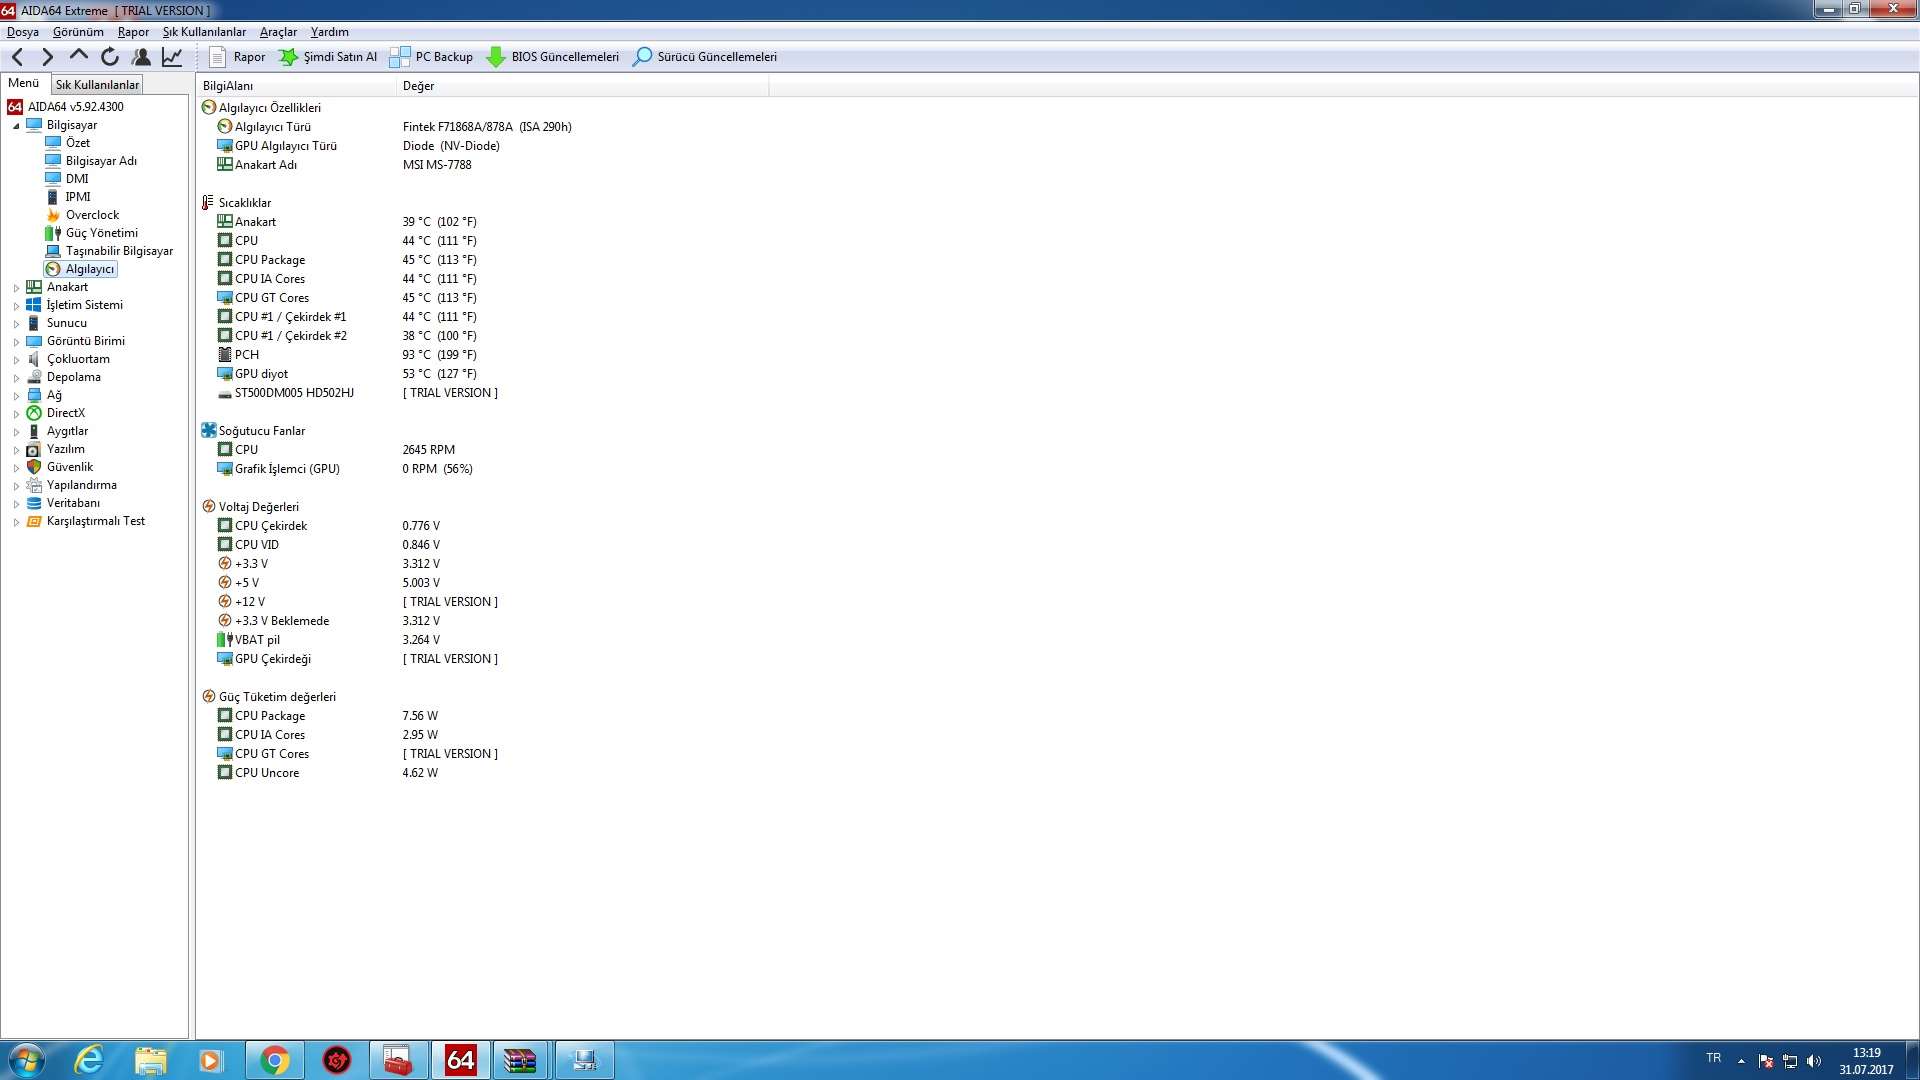Click Şimdi Satın Al button
Screen dimensions: 1920x1080
(x=328, y=57)
